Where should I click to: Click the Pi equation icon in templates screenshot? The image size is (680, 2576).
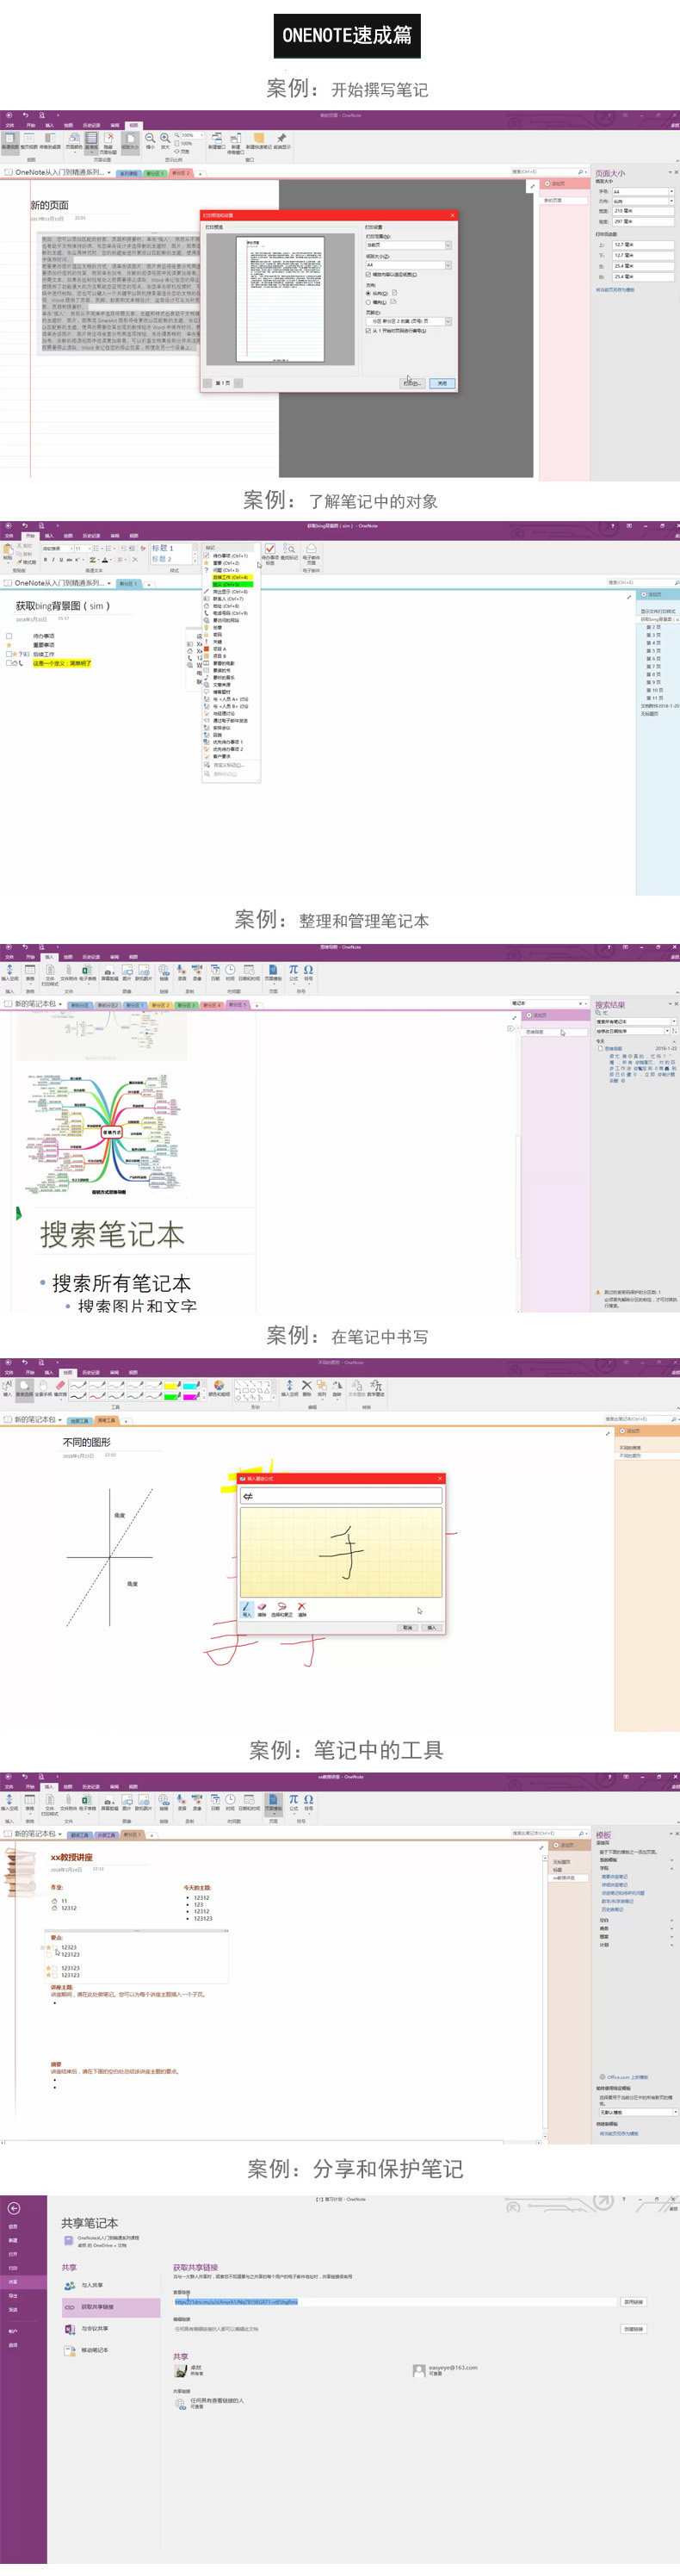(293, 1800)
